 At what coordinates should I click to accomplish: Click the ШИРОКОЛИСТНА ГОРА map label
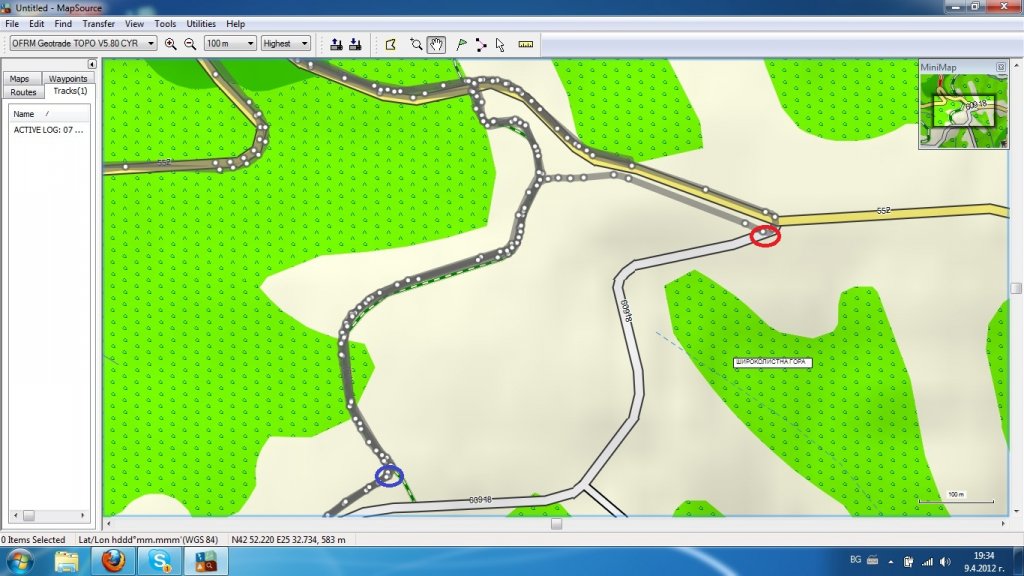coord(773,362)
